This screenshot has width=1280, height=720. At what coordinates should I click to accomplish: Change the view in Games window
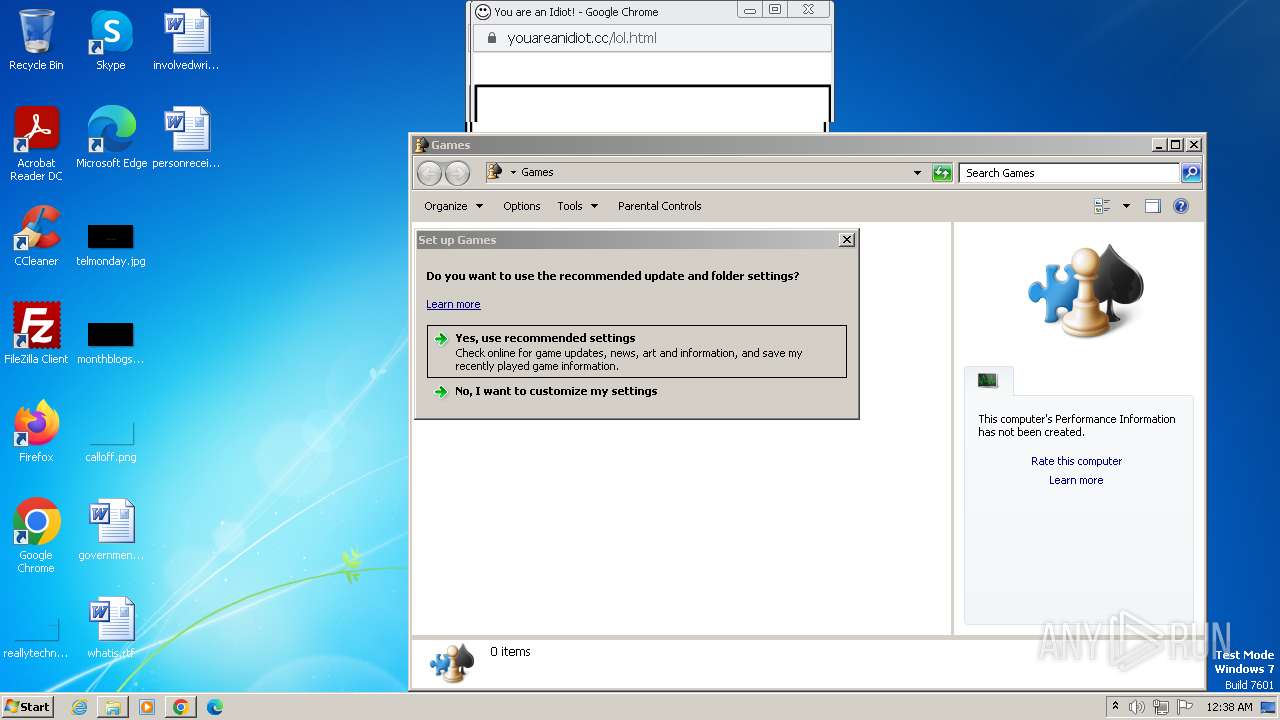pos(1102,206)
